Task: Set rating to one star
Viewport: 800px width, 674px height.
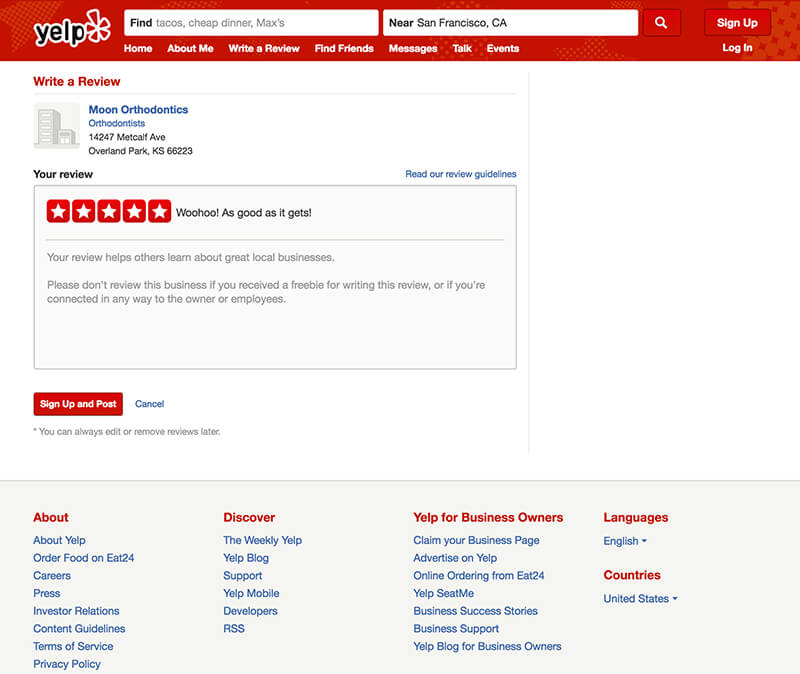Action: (x=58, y=211)
